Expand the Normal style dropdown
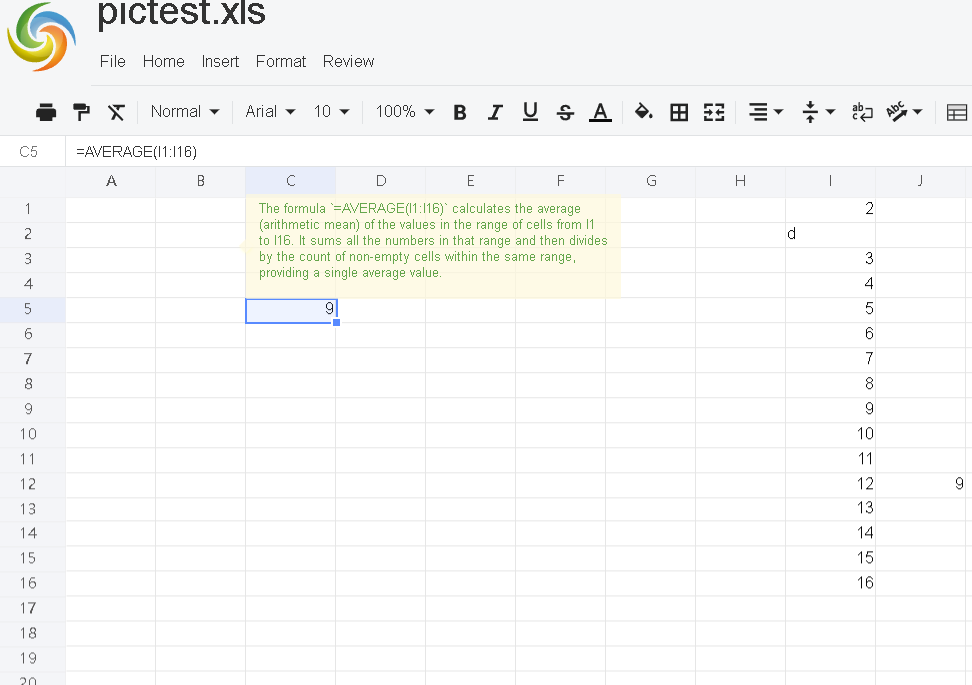The width and height of the screenshot is (972, 685). (185, 112)
